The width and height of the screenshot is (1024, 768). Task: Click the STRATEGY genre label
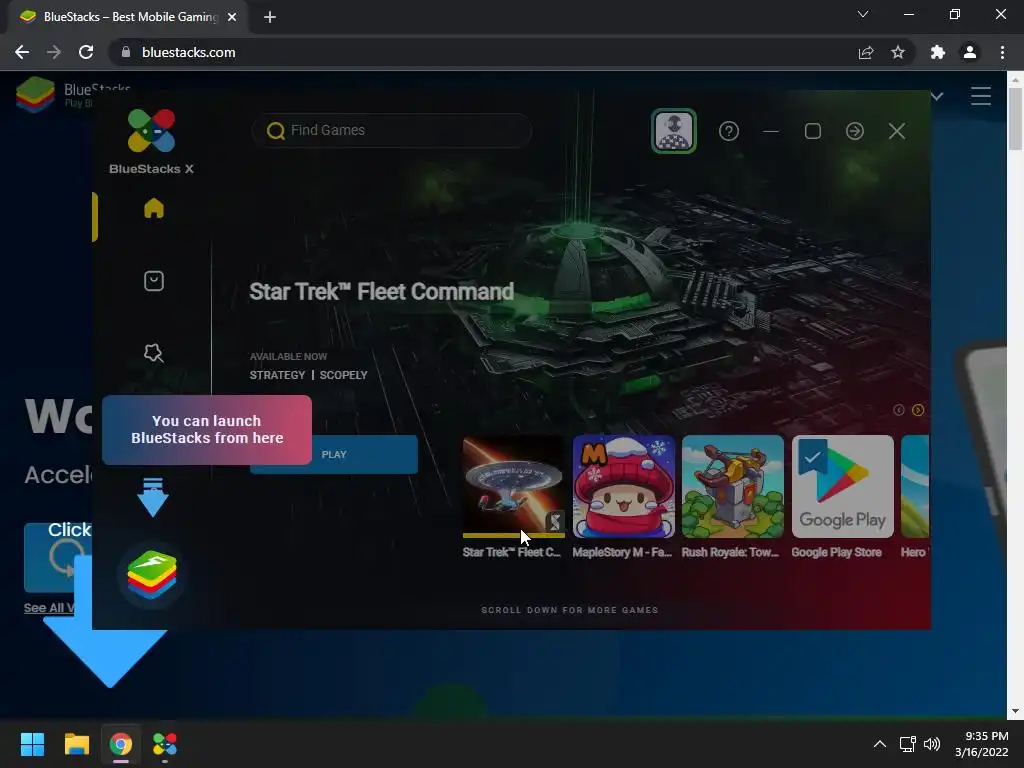coord(278,375)
